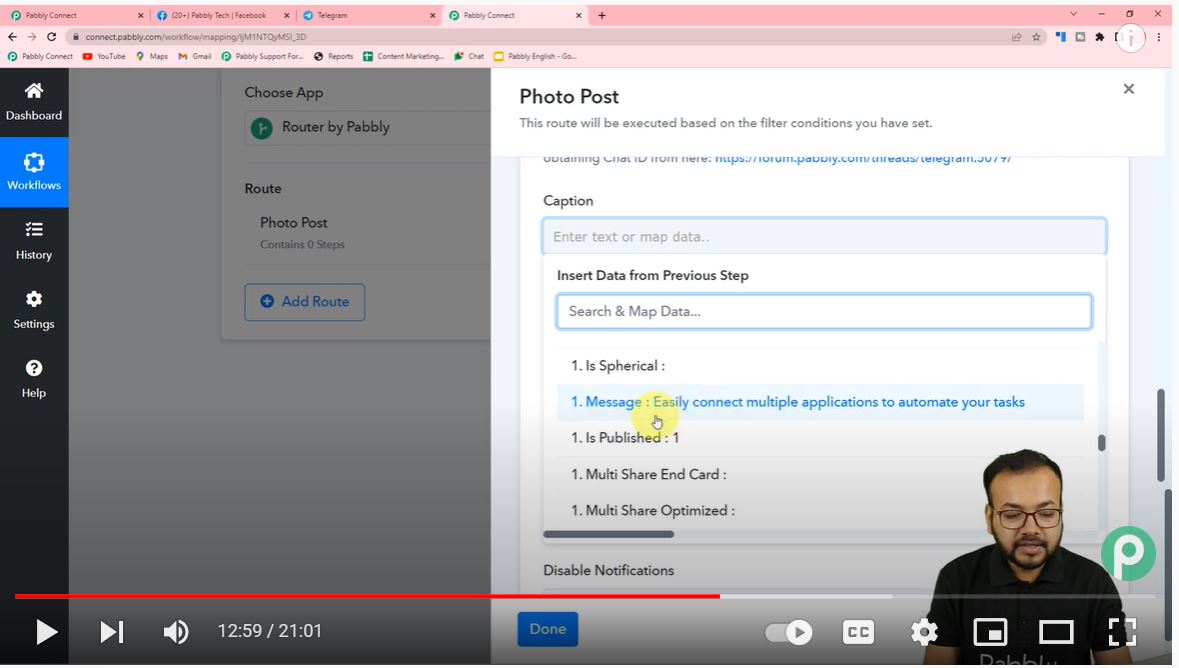Open the Chat bookmark
This screenshot has width=1179, height=668.
(469, 56)
